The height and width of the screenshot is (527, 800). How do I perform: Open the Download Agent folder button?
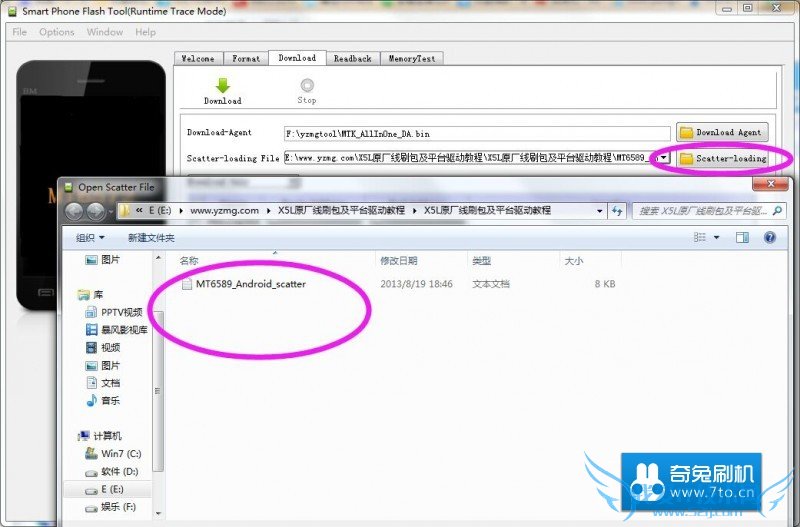(x=722, y=133)
